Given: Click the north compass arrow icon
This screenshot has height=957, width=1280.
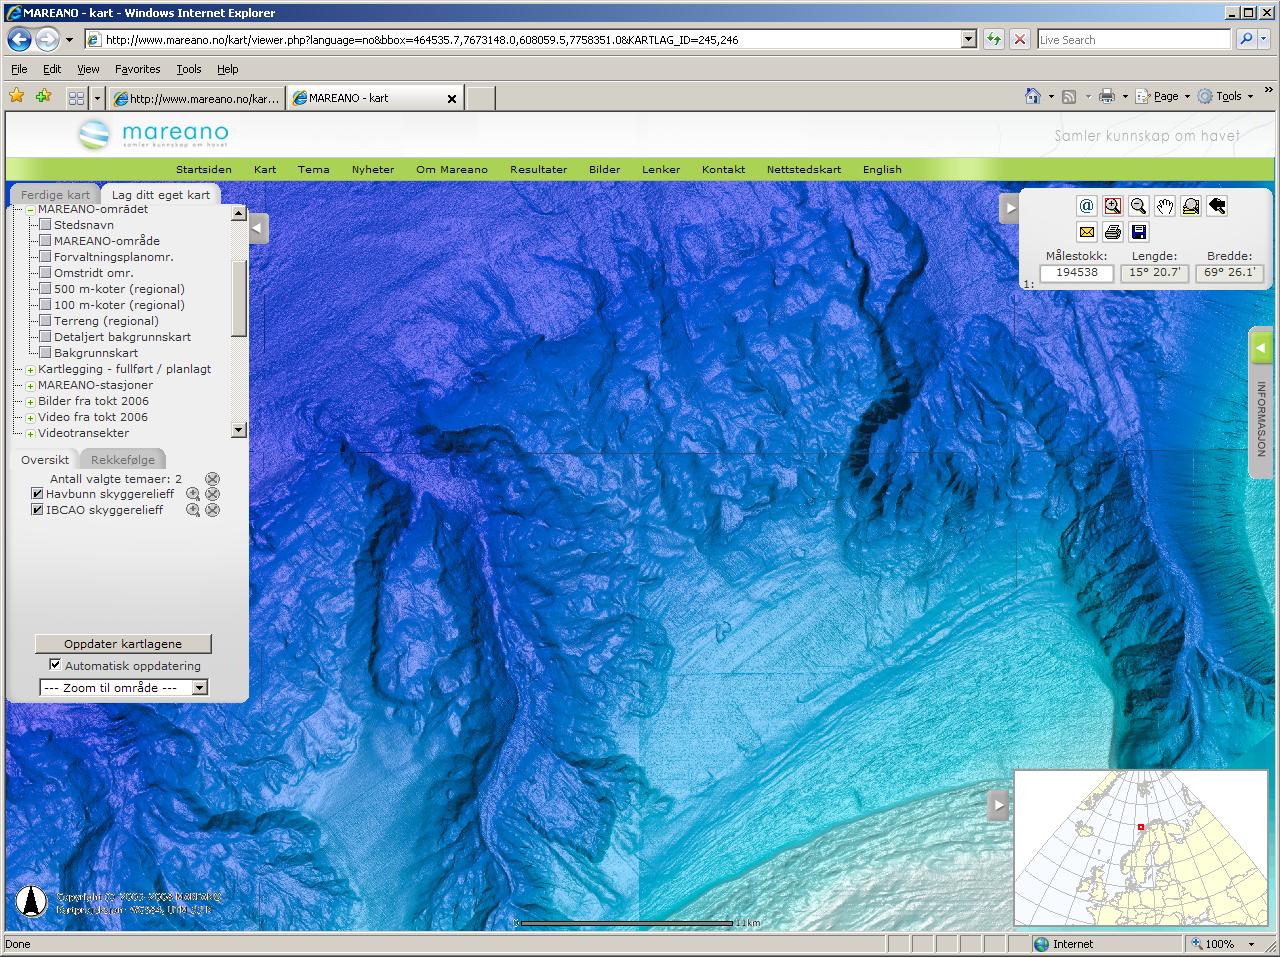Looking at the screenshot, I should pyautogui.click(x=32, y=901).
